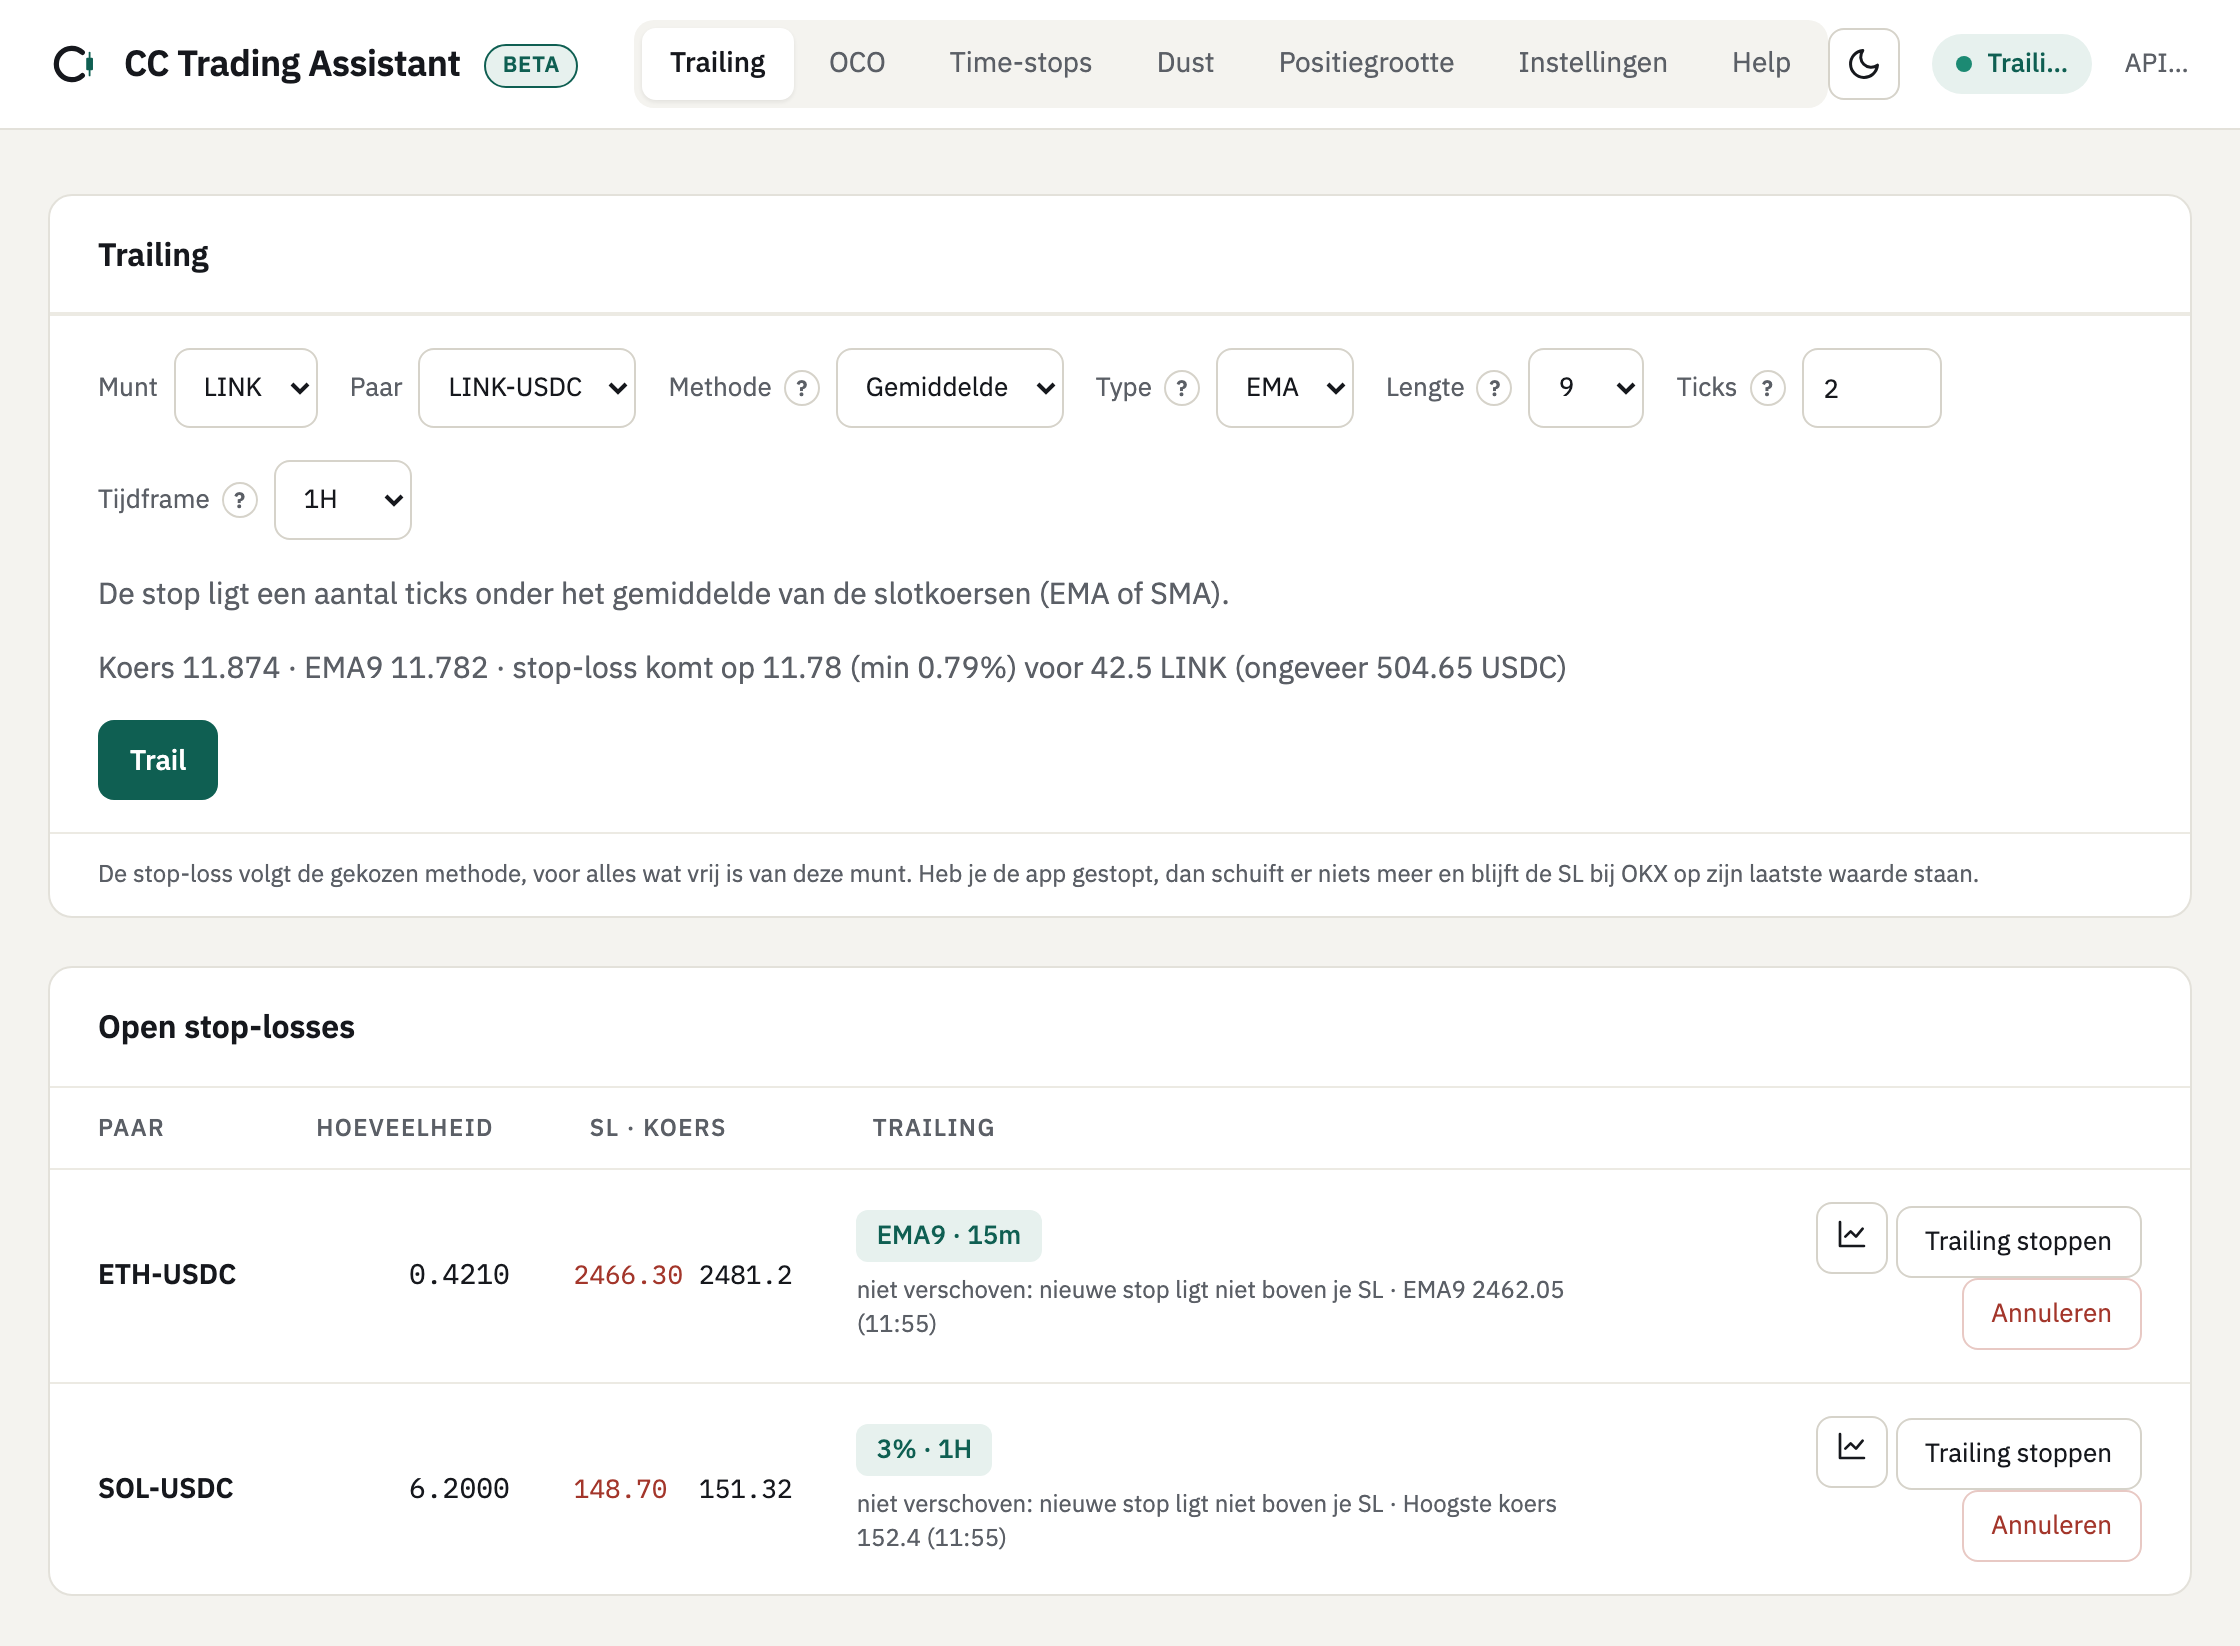Show help for the Lengte field
Viewport: 2240px width, 1646px height.
point(1494,388)
